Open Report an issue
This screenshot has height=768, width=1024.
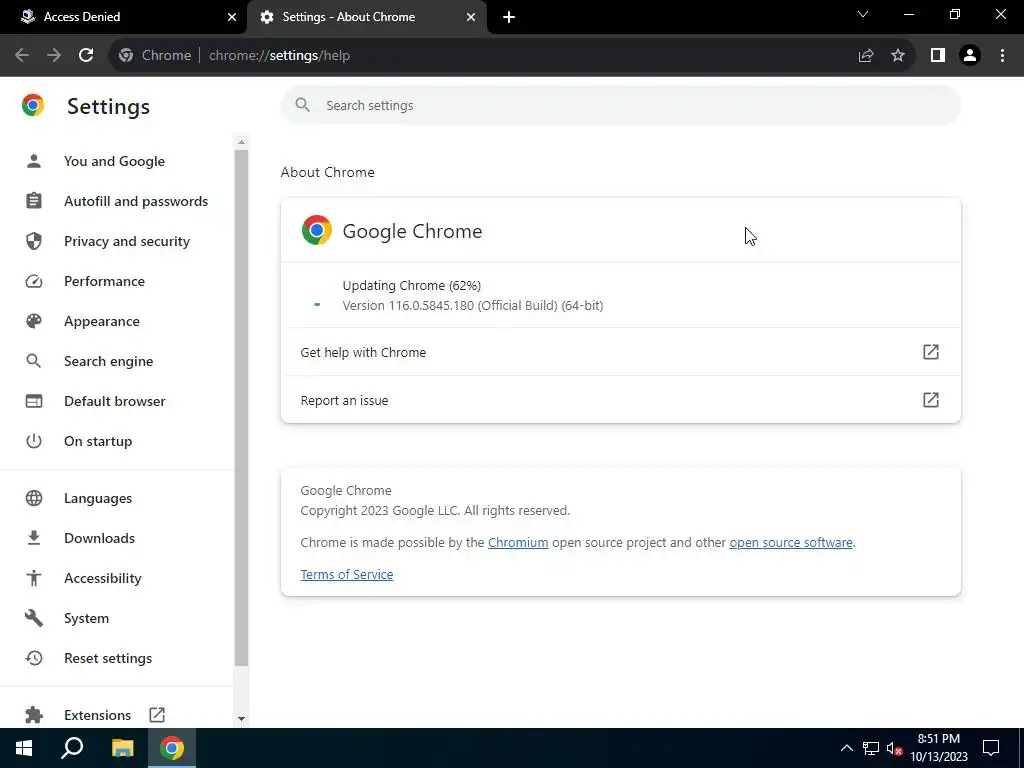click(620, 400)
